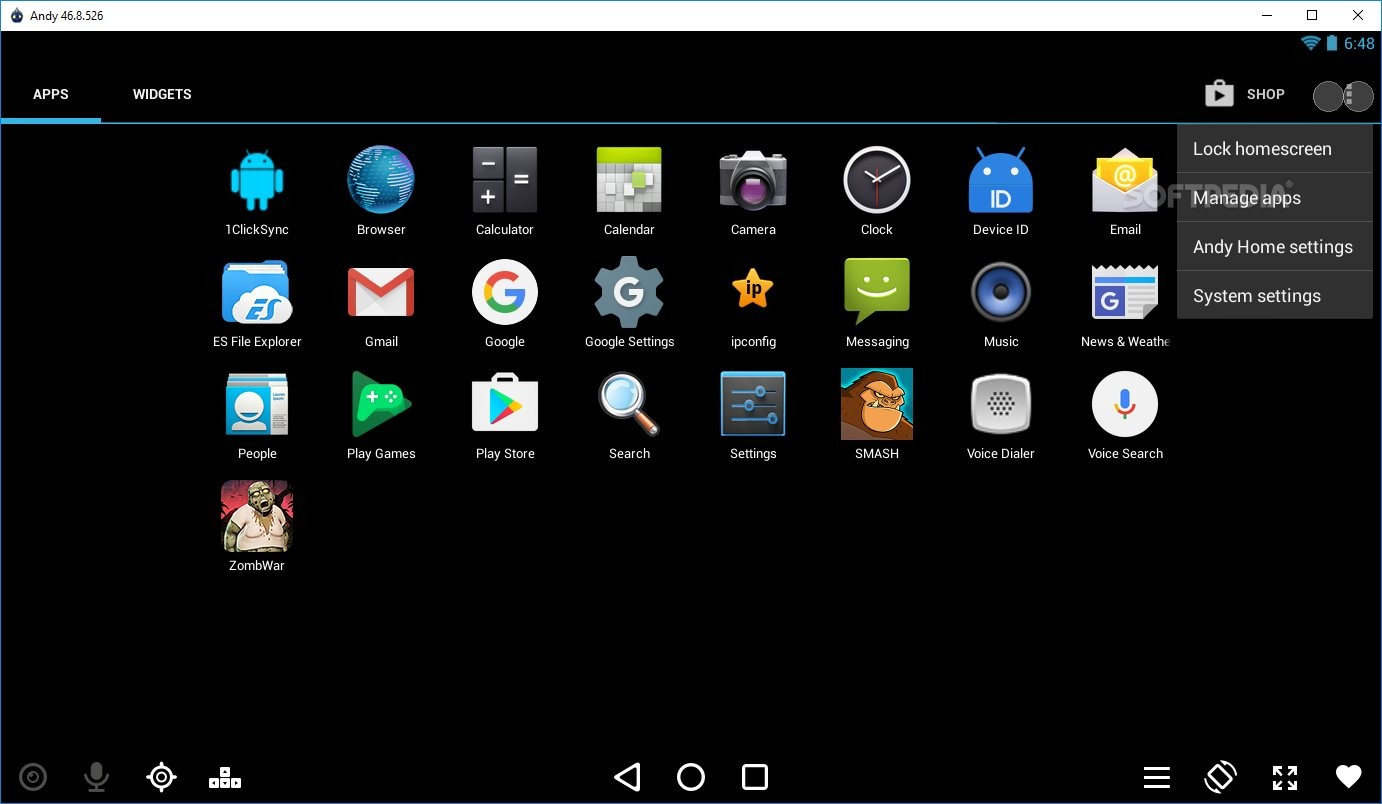Toggle fullscreen mode icon
The width and height of the screenshot is (1382, 804).
coord(1285,777)
